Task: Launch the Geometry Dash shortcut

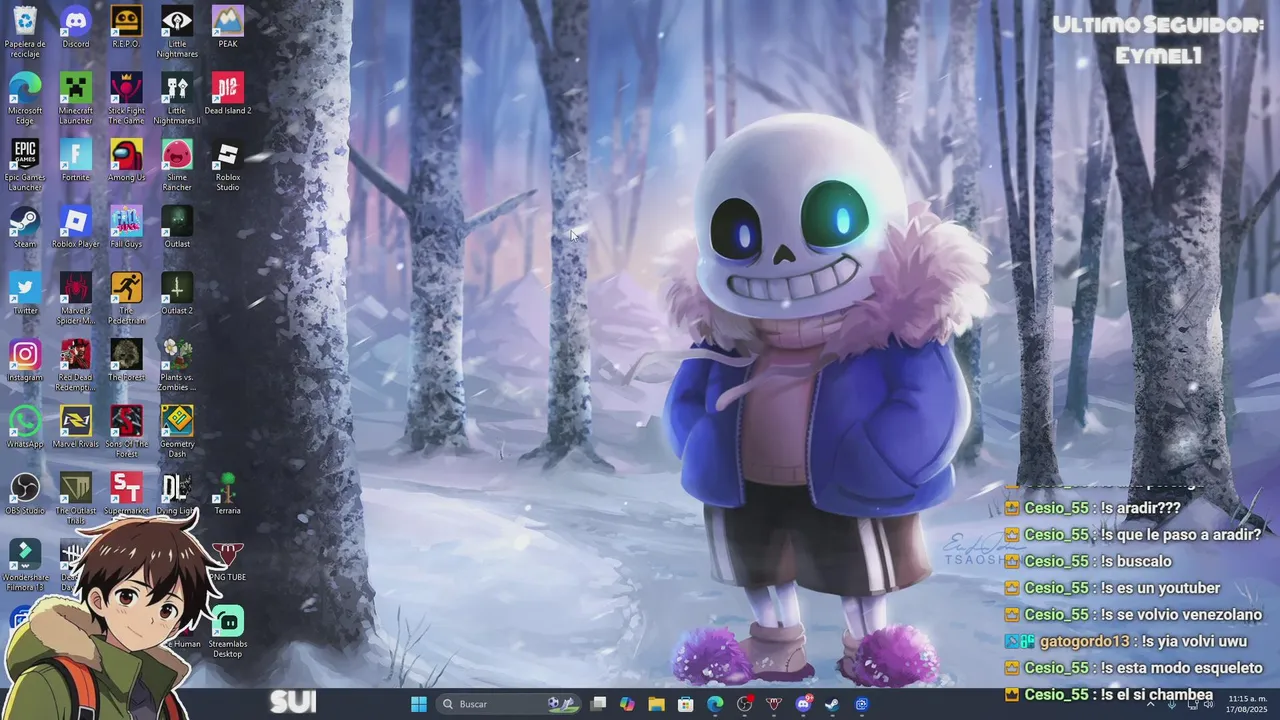Action: pyautogui.click(x=177, y=432)
